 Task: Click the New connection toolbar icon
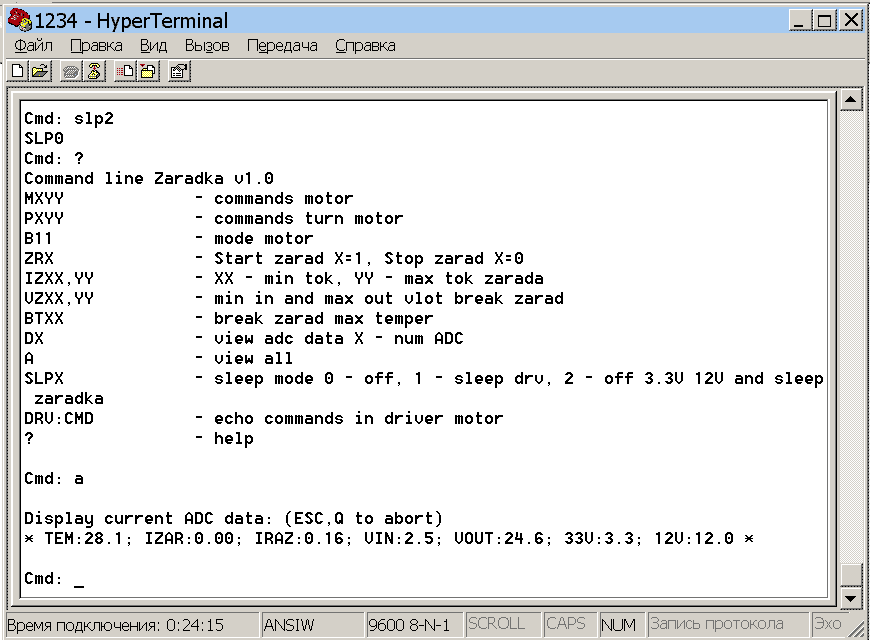[x=17, y=71]
